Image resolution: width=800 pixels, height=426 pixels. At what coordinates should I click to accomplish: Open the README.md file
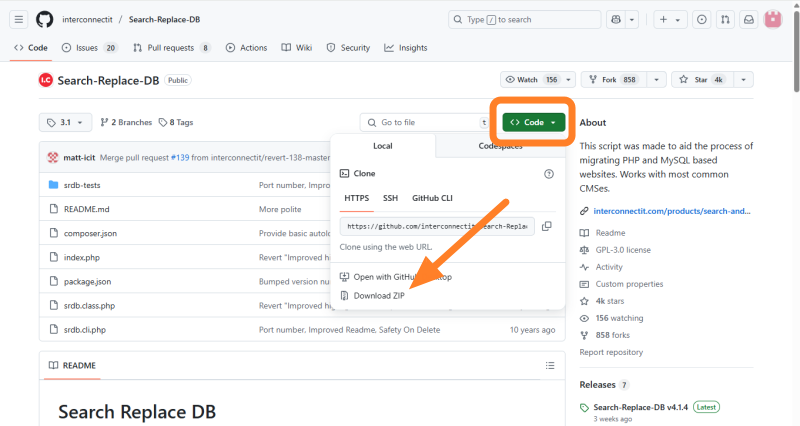87,209
